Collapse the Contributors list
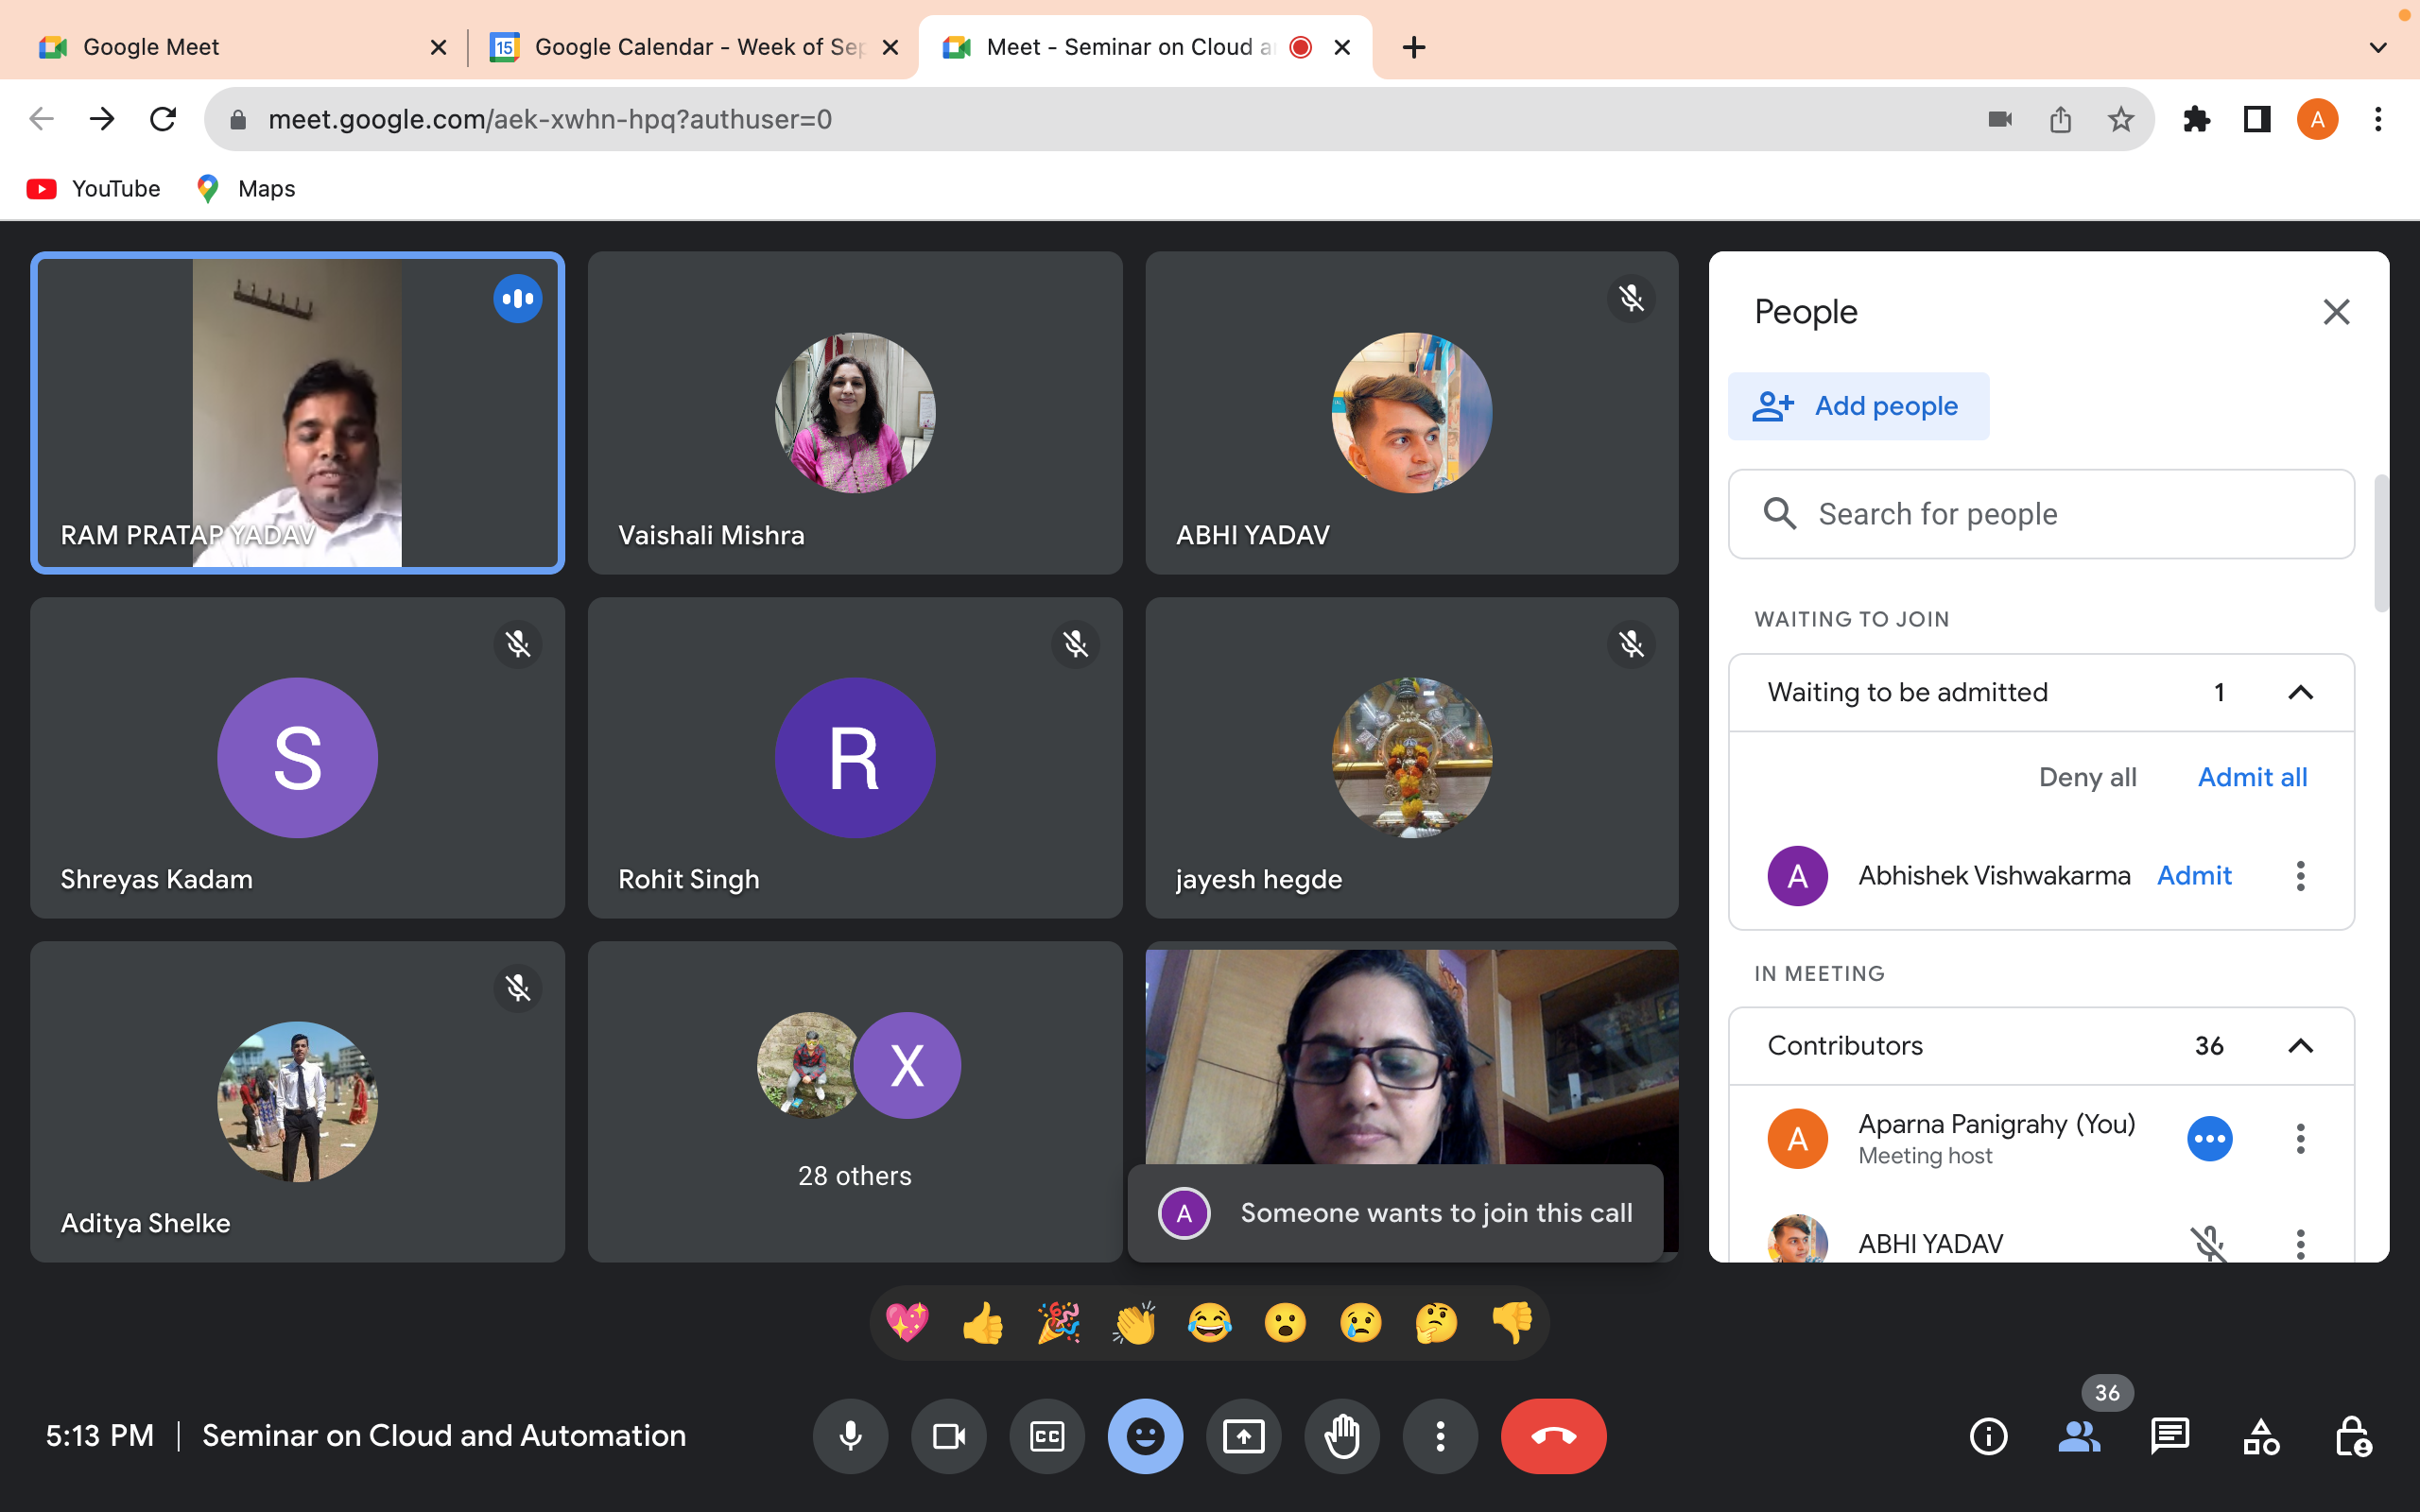Image resolution: width=2420 pixels, height=1512 pixels. click(x=2300, y=1045)
